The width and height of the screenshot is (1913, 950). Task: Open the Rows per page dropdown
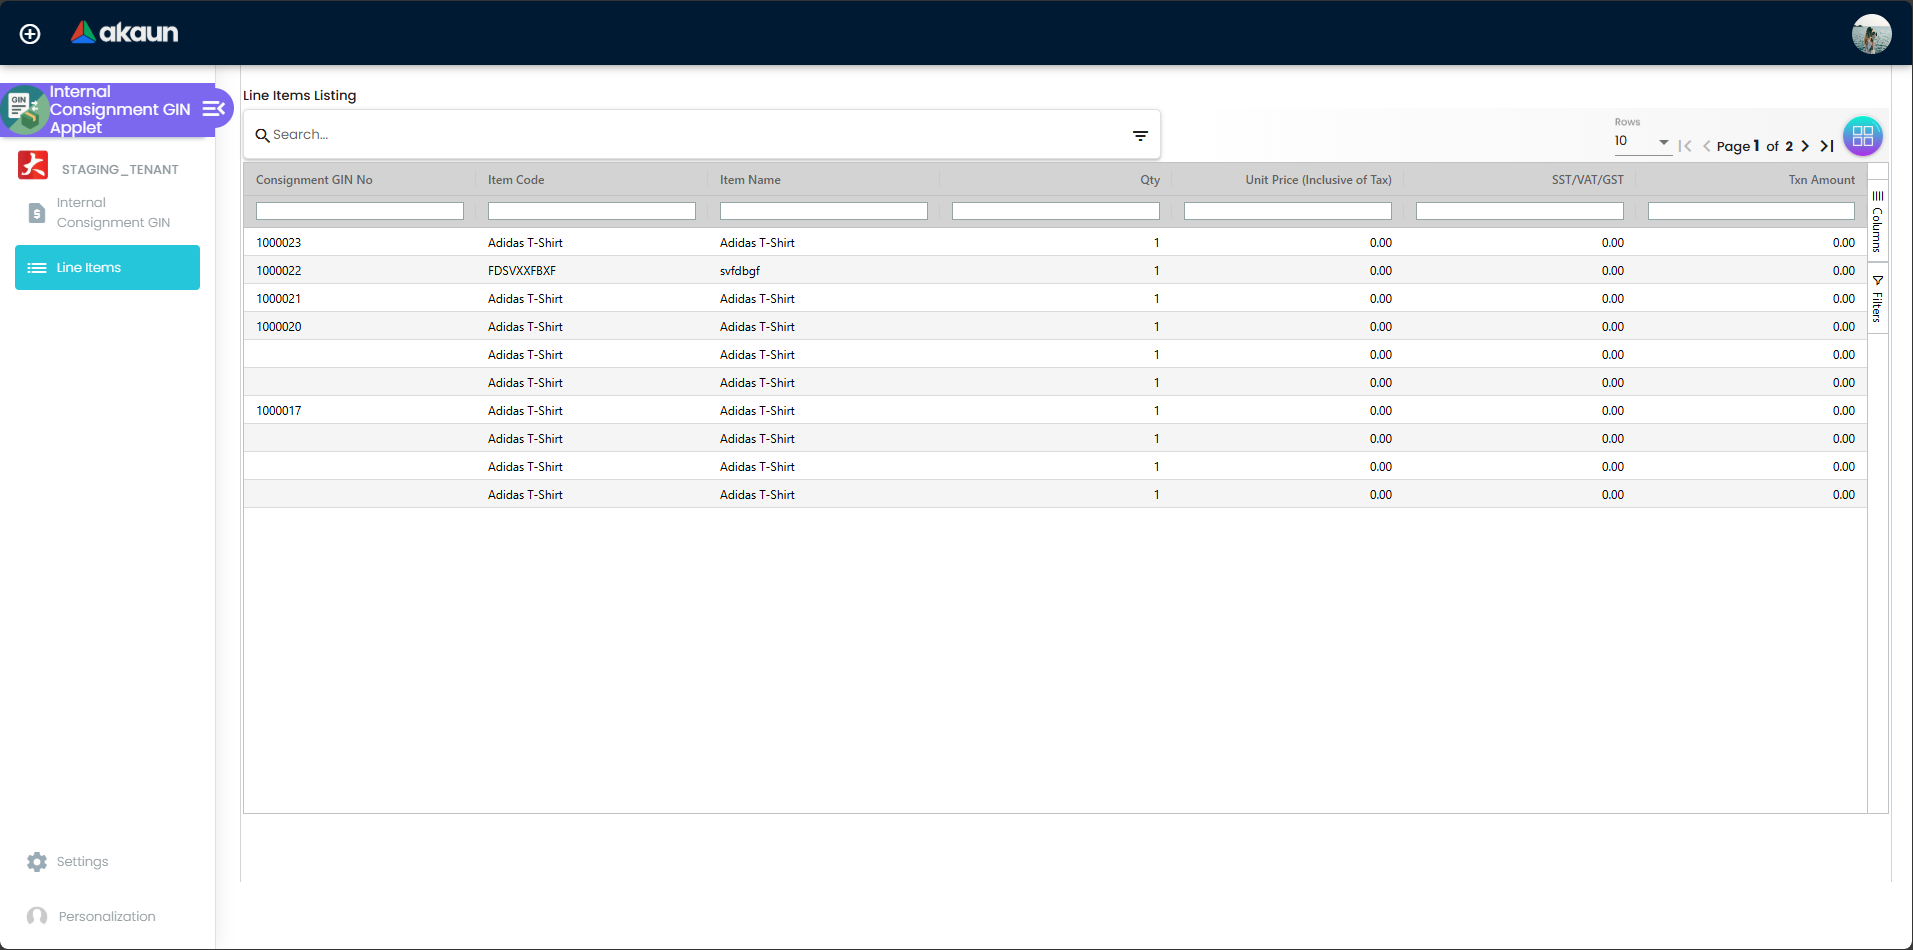point(1662,142)
